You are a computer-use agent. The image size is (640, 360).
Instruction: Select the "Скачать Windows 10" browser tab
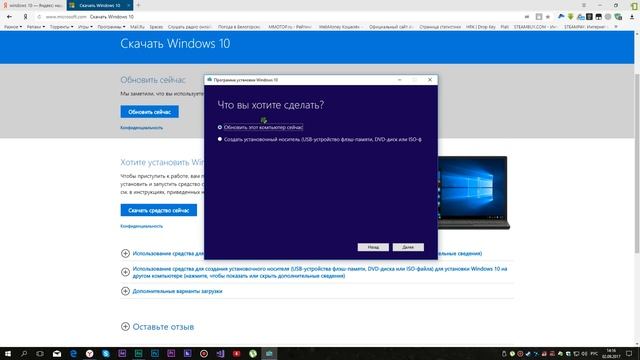tap(100, 5)
